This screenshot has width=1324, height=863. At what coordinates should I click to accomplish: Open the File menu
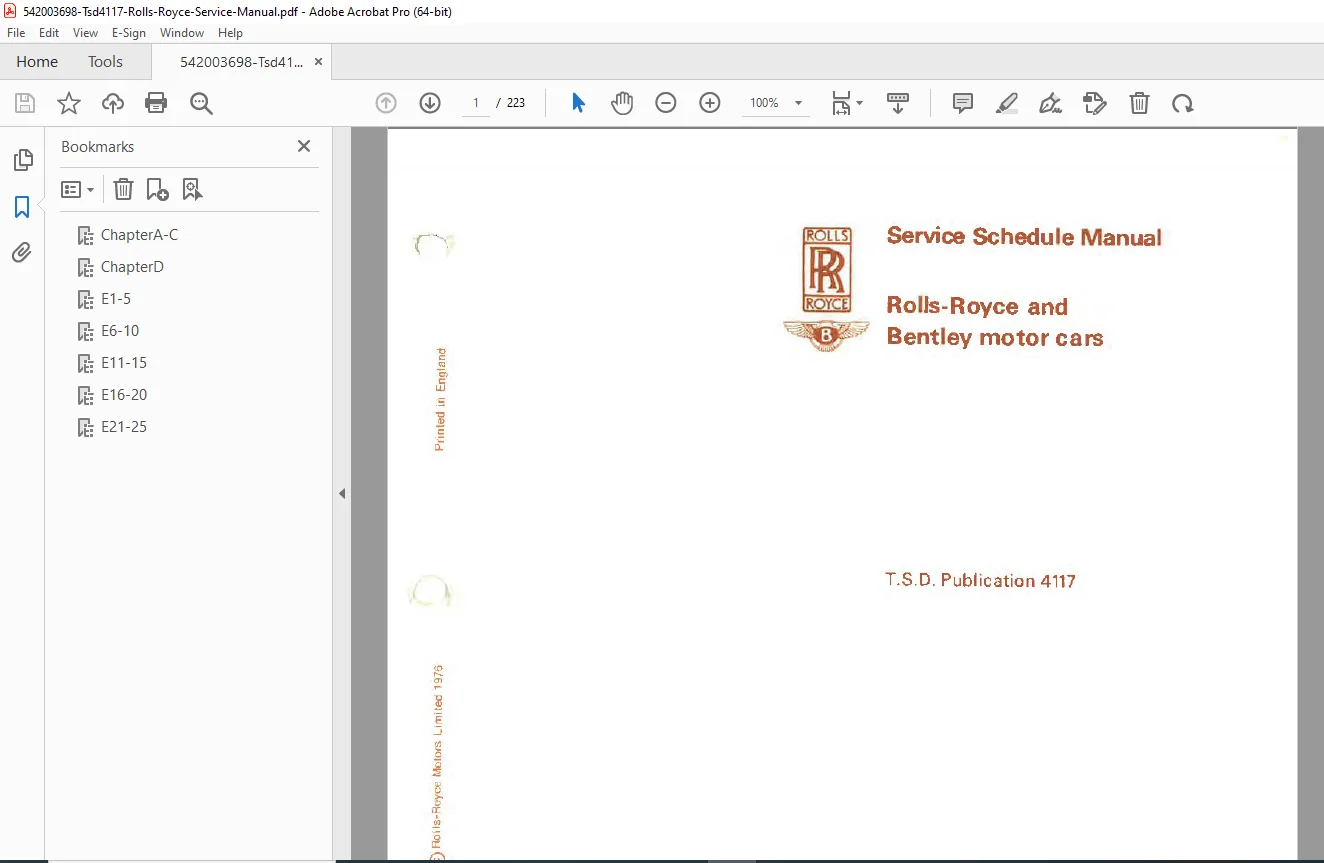(x=16, y=33)
